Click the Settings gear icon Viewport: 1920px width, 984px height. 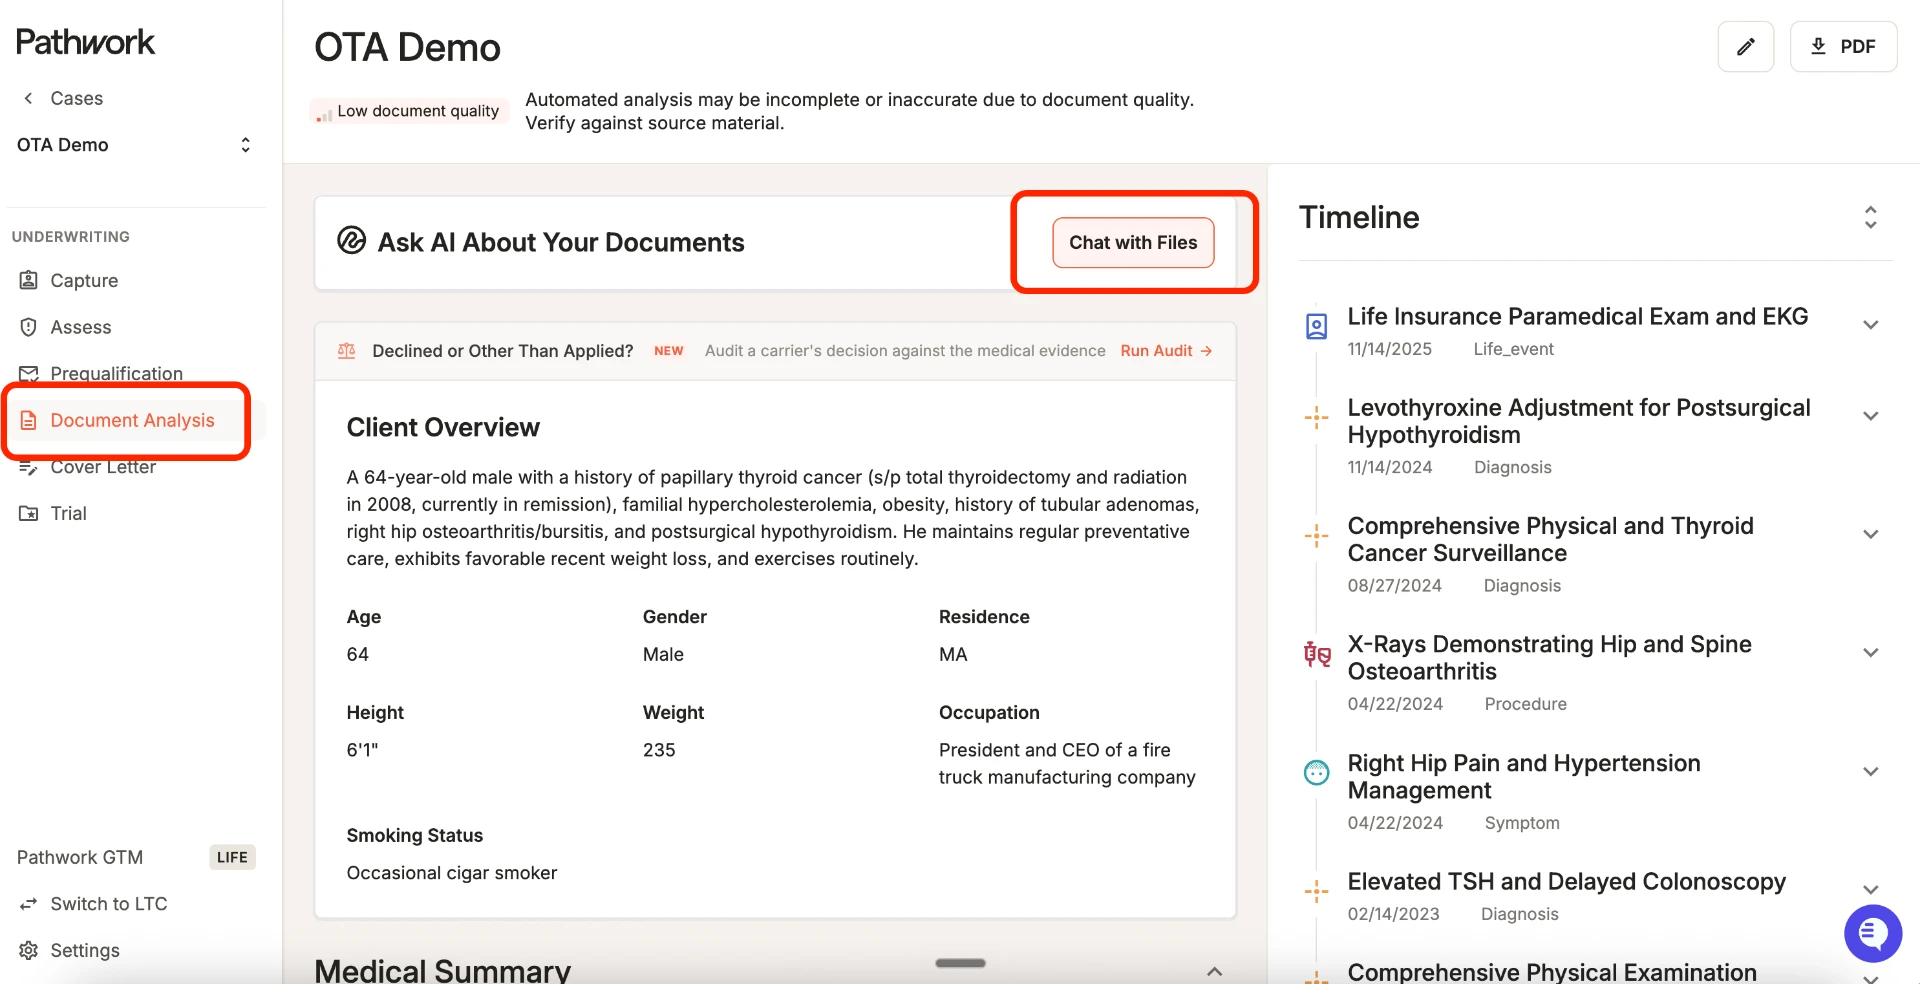tap(29, 950)
